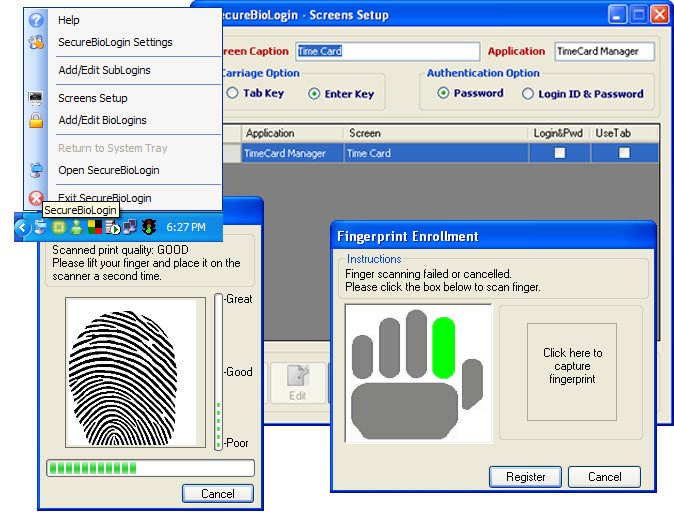Choose Exit SecureBioLogin menu entry

pyautogui.click(x=104, y=198)
